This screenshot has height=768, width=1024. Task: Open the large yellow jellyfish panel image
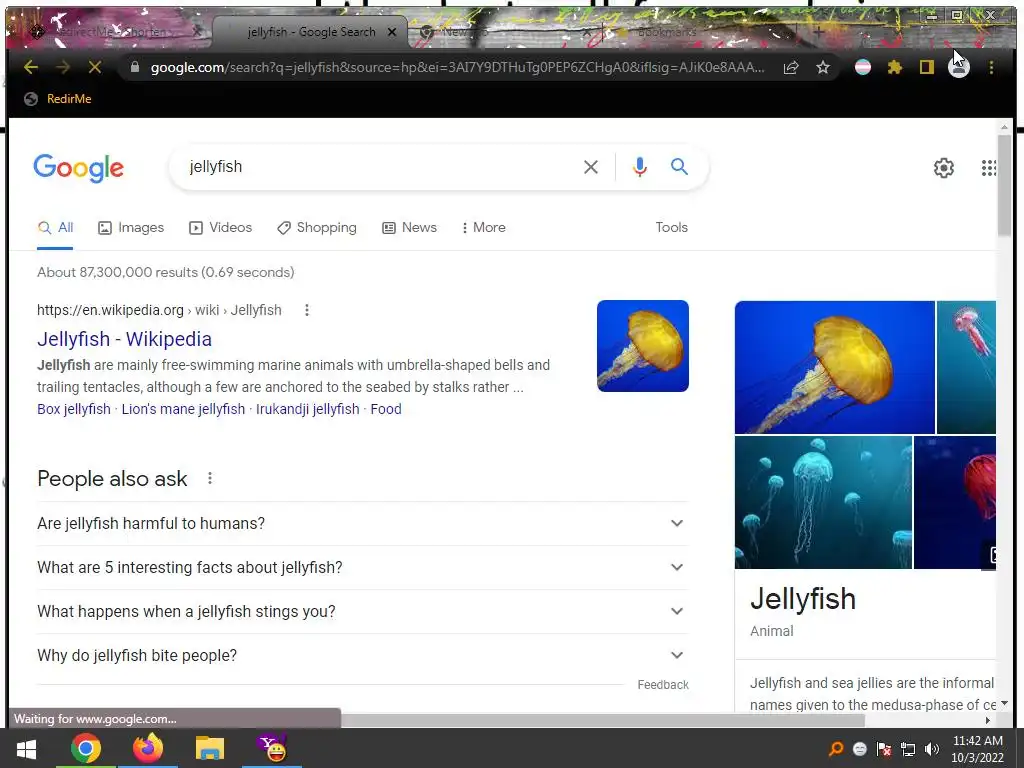[835, 367]
